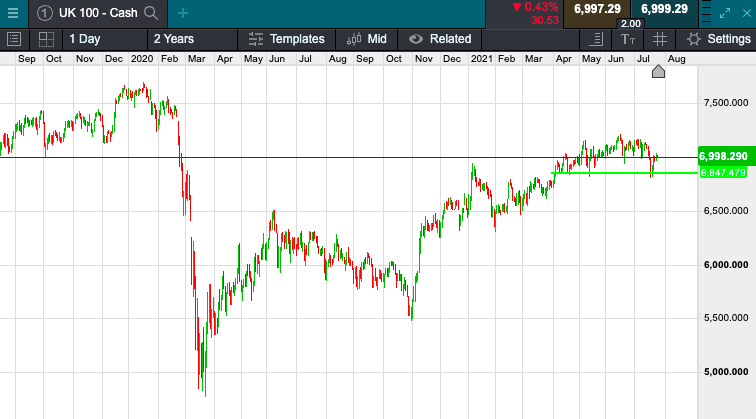Click the current price label 6,998.290
756x419 pixels.
[x=726, y=156]
